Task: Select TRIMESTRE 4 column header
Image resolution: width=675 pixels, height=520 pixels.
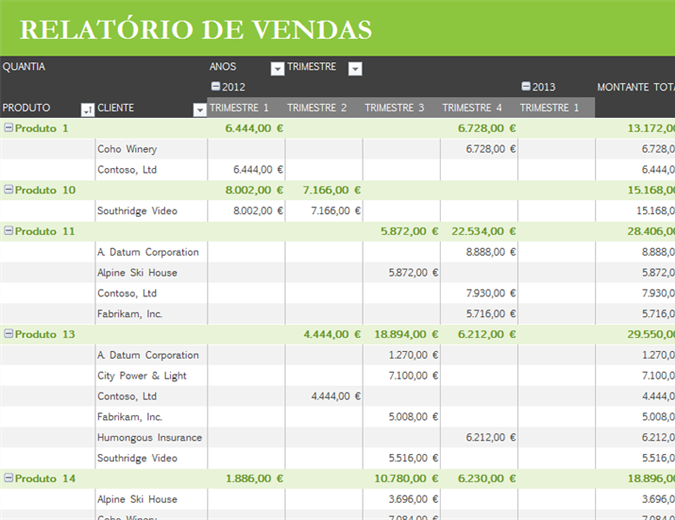Action: tap(472, 108)
